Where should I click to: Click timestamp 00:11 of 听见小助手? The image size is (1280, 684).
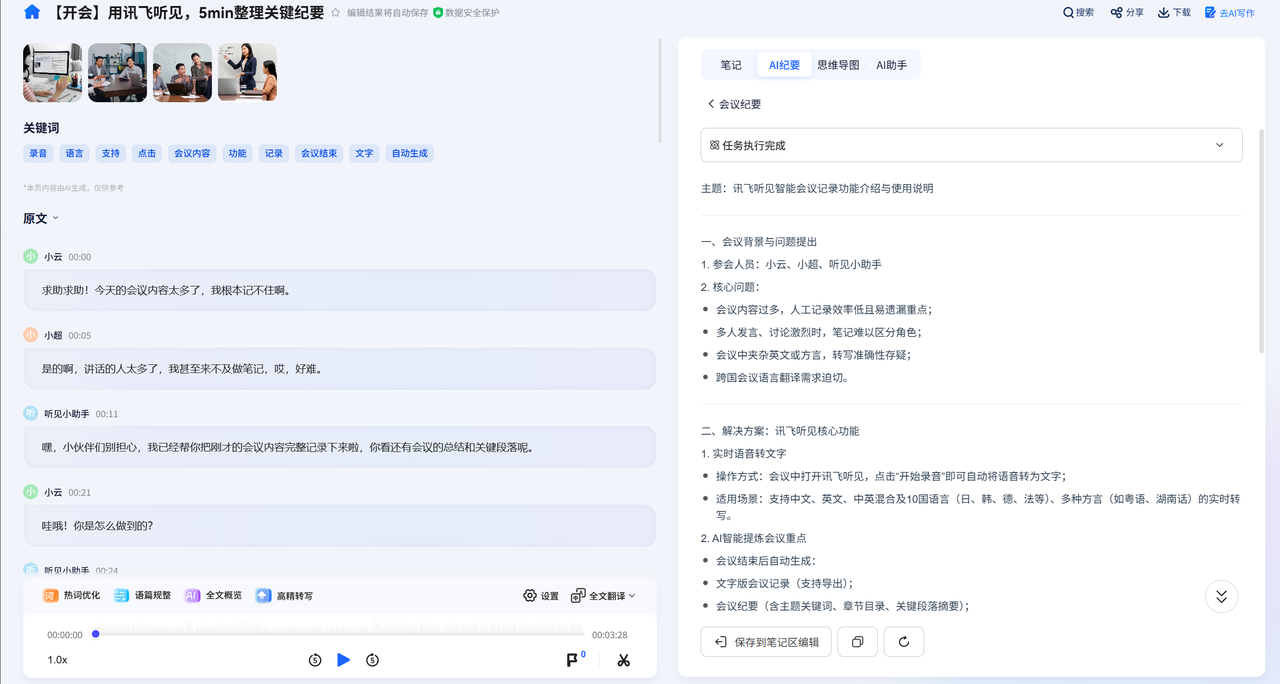coord(107,414)
